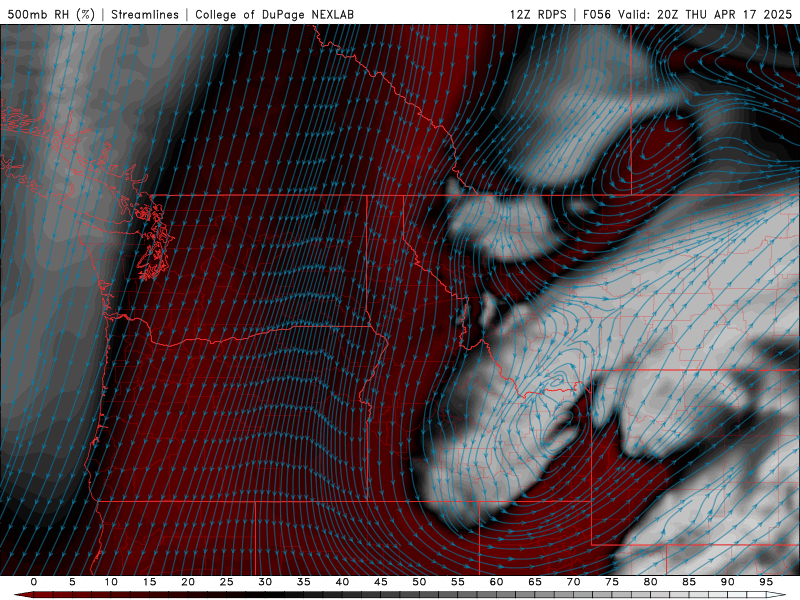
Task: Click the colorbar label "0"
Action: pyautogui.click(x=34, y=582)
